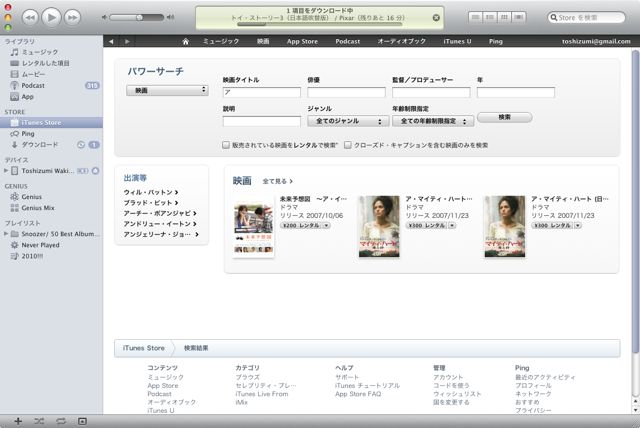Open the Podcast store tab
This screenshot has width=640, height=428.
pyautogui.click(x=348, y=41)
